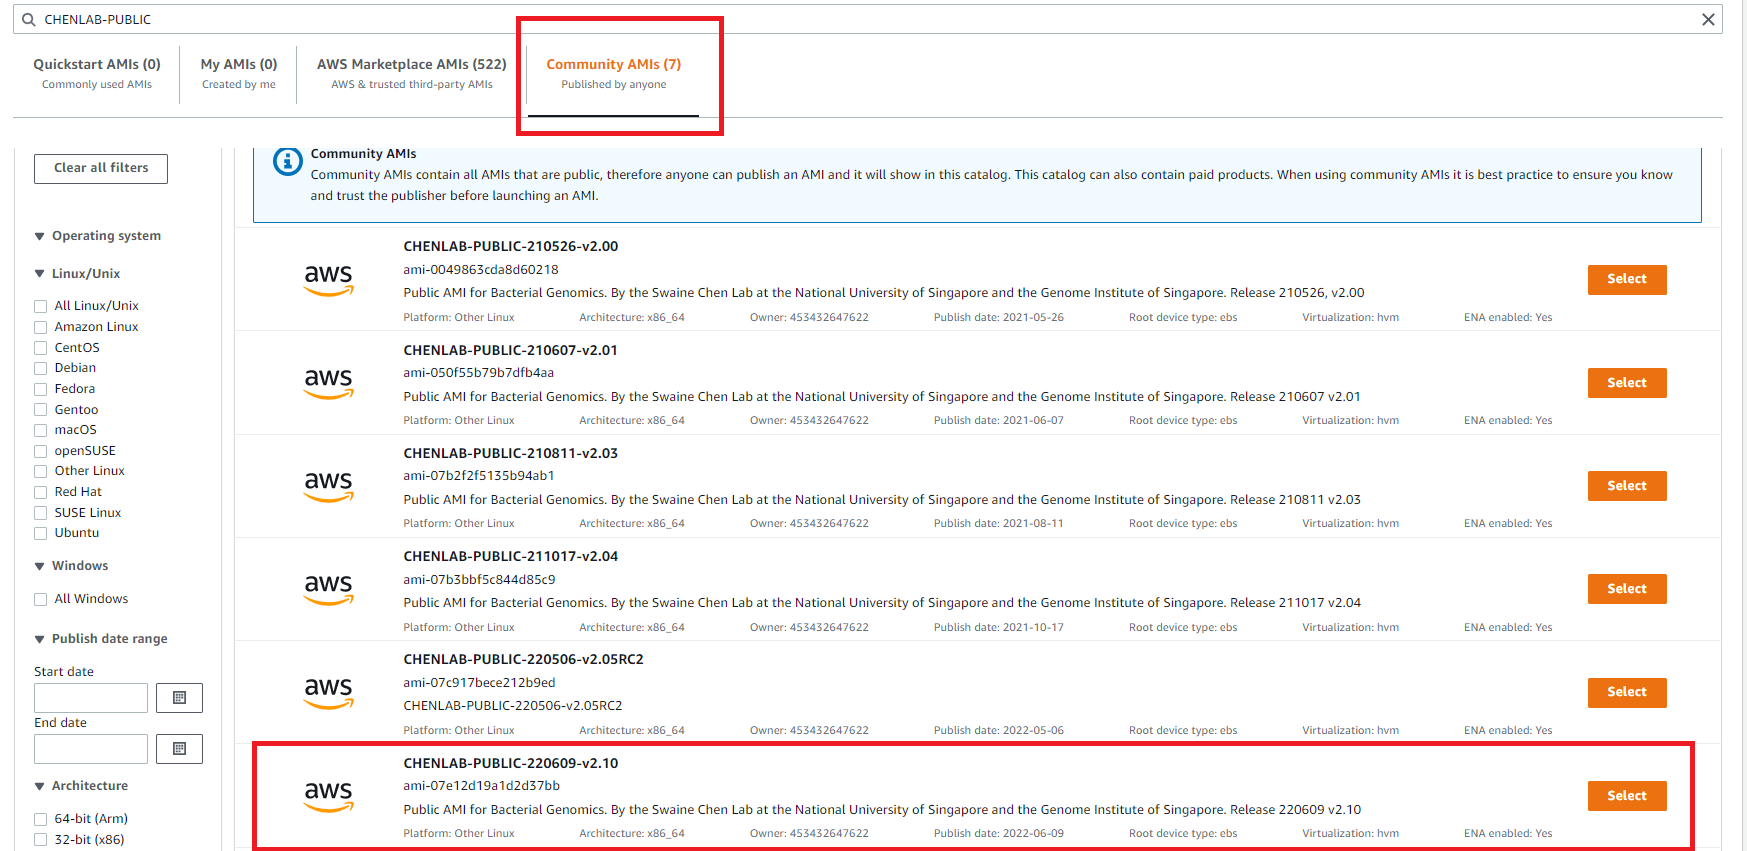1747x851 pixels.
Task: Click aws logo for CHENLAB-PUBLIC-210811-v2.03
Action: 329,486
